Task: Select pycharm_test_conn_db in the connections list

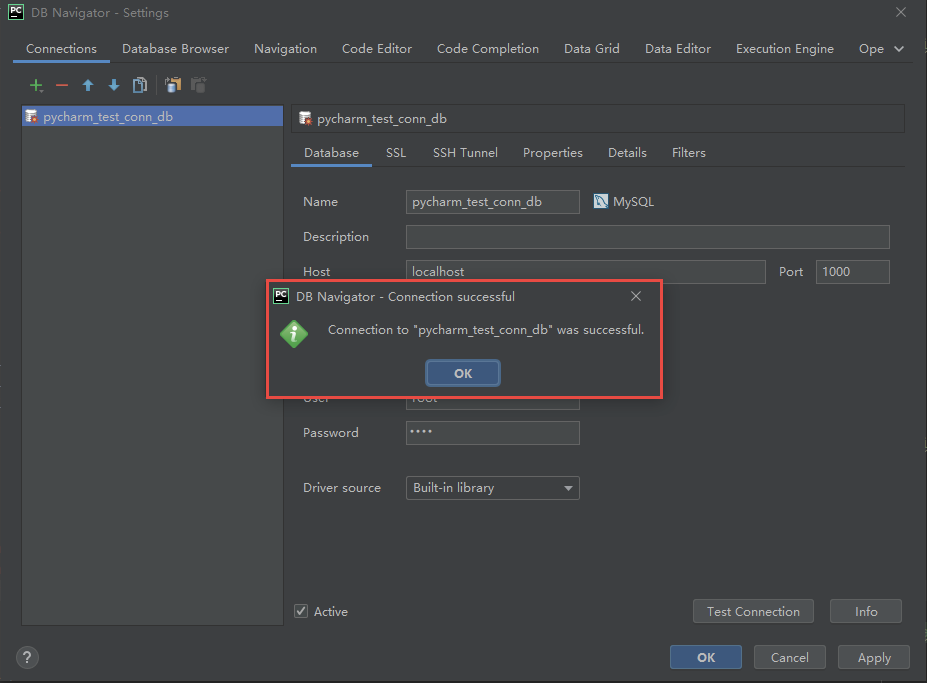Action: pos(153,116)
